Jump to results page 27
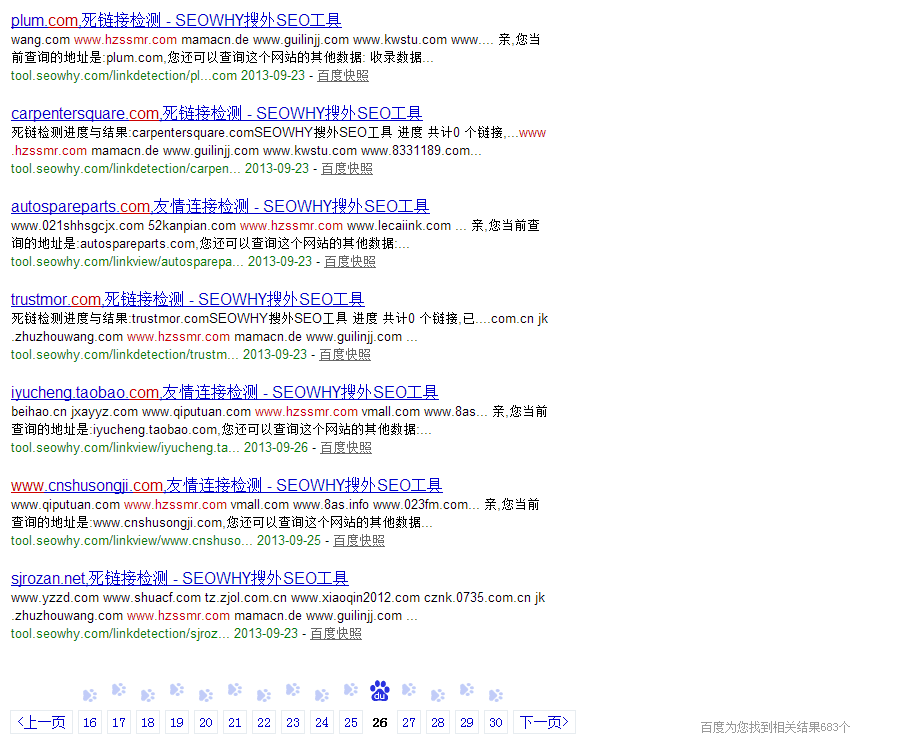The width and height of the screenshot is (920, 756). [x=409, y=722]
